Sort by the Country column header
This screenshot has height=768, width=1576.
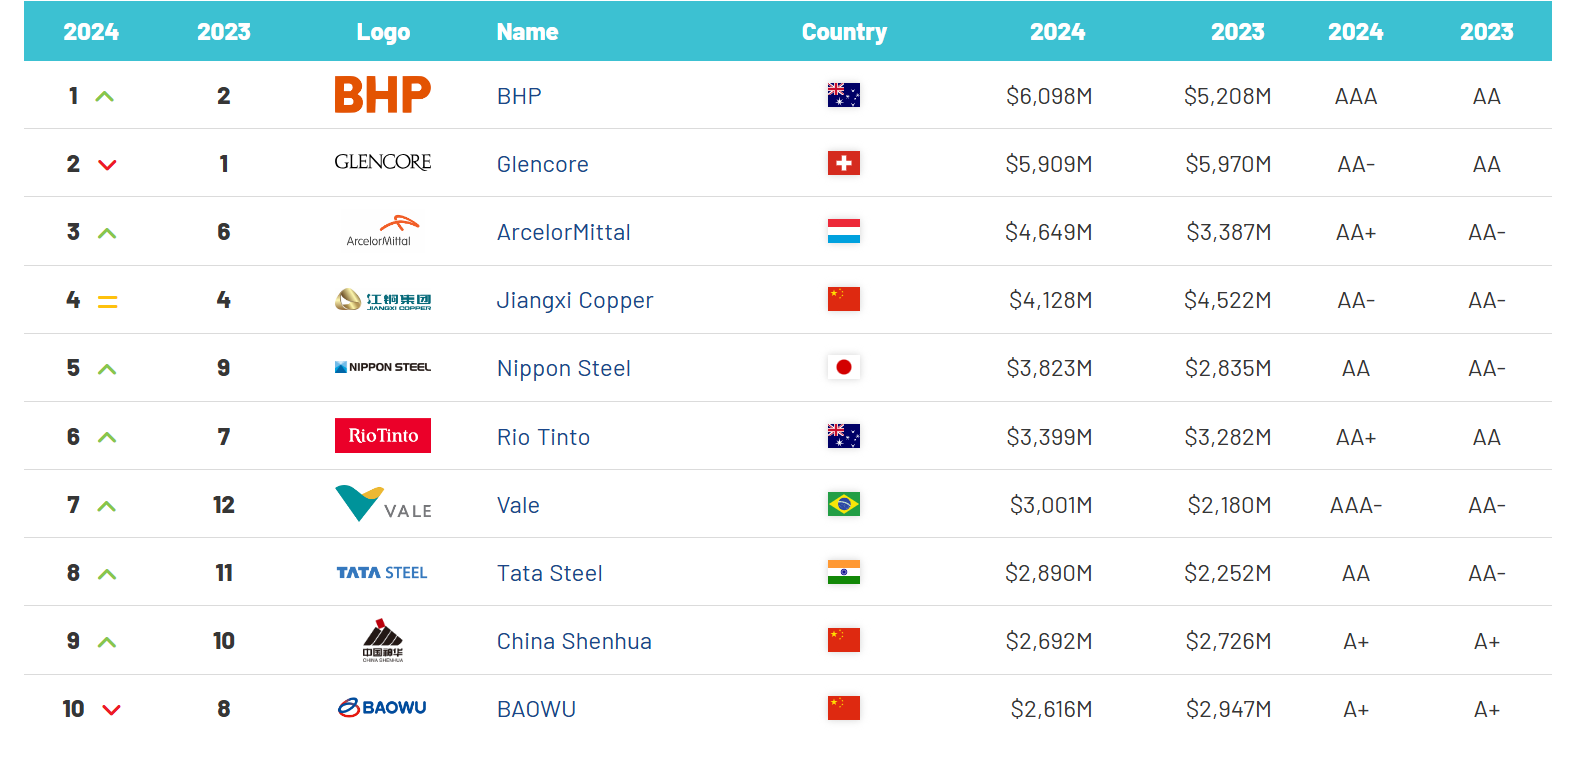(x=843, y=32)
